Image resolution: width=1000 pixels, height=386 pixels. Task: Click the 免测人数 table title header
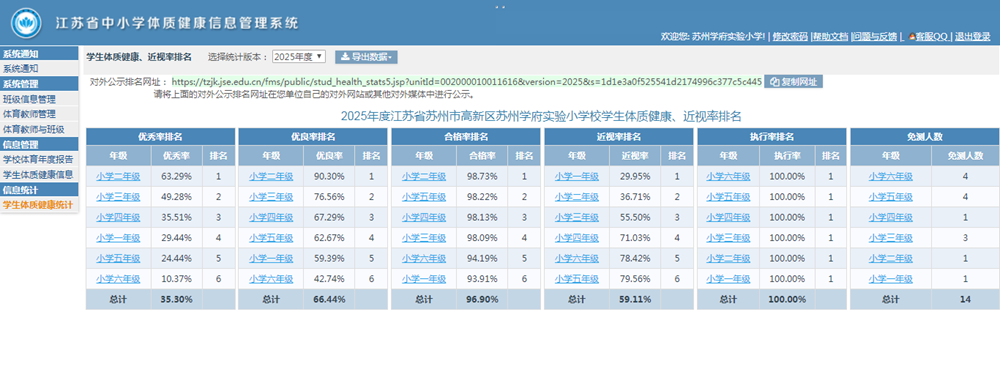coord(925,137)
